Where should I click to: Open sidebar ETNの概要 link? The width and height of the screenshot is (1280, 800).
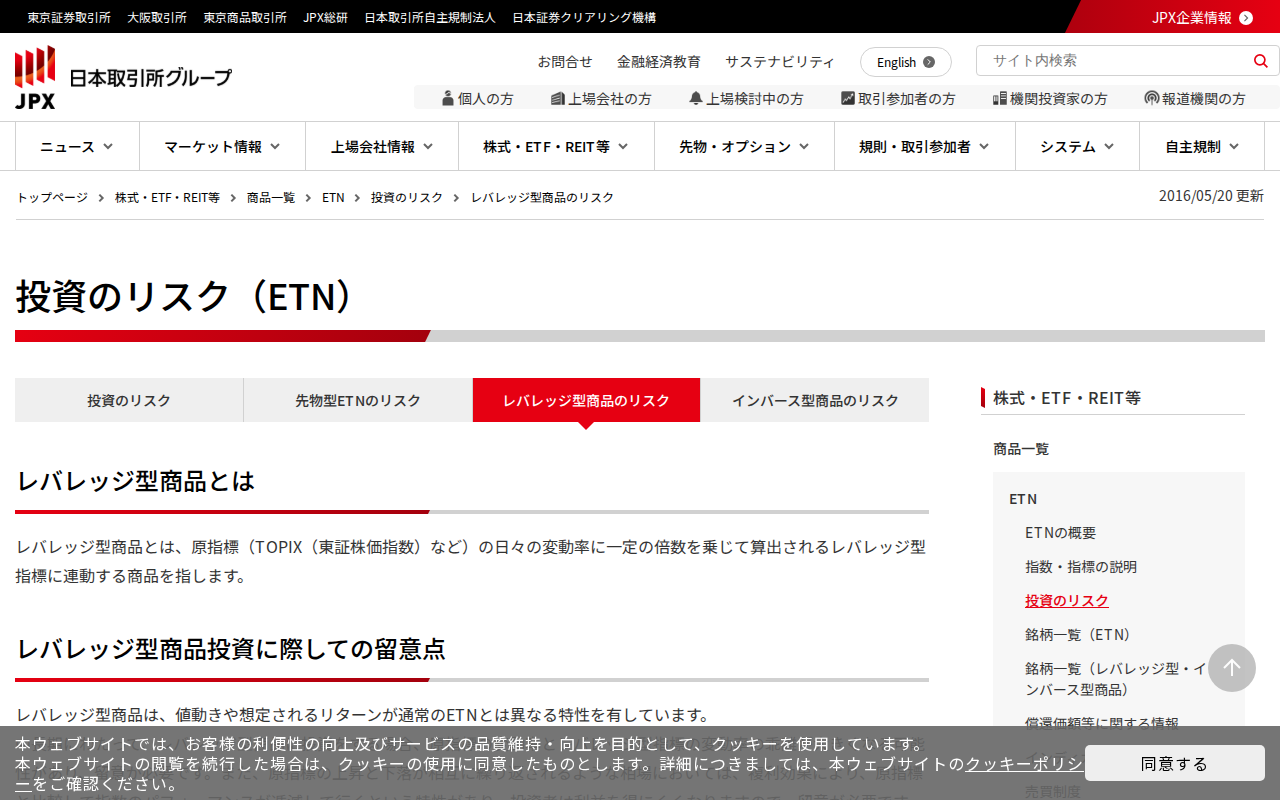1060,532
